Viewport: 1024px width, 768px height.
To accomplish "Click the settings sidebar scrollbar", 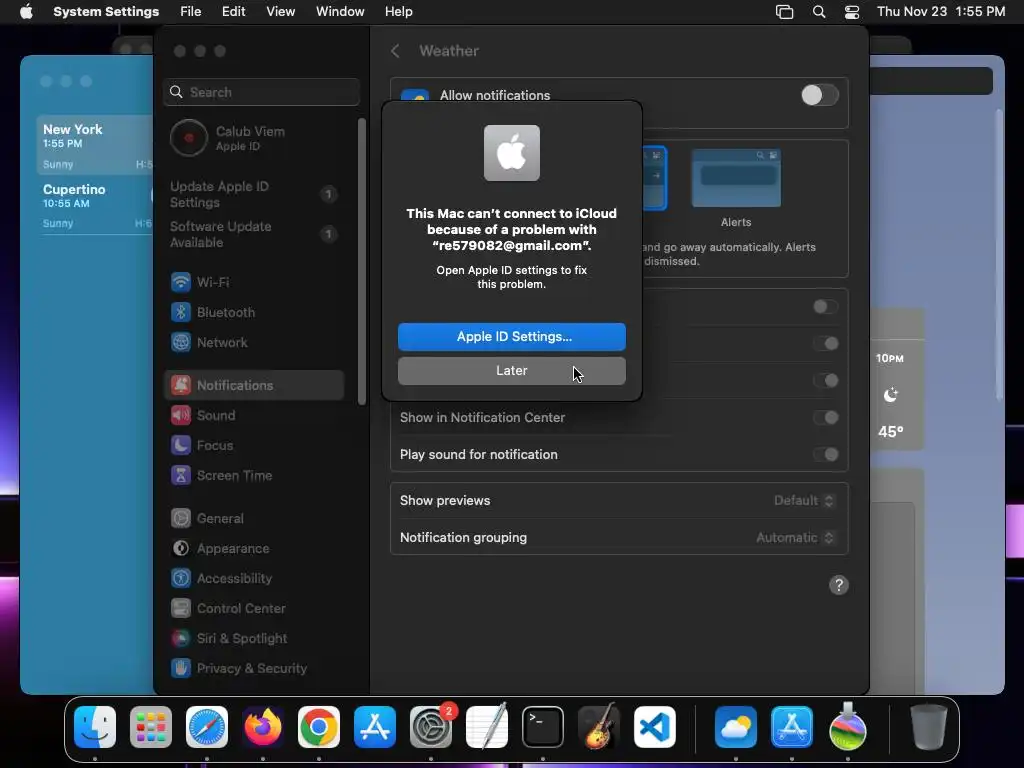I will 362,261.
